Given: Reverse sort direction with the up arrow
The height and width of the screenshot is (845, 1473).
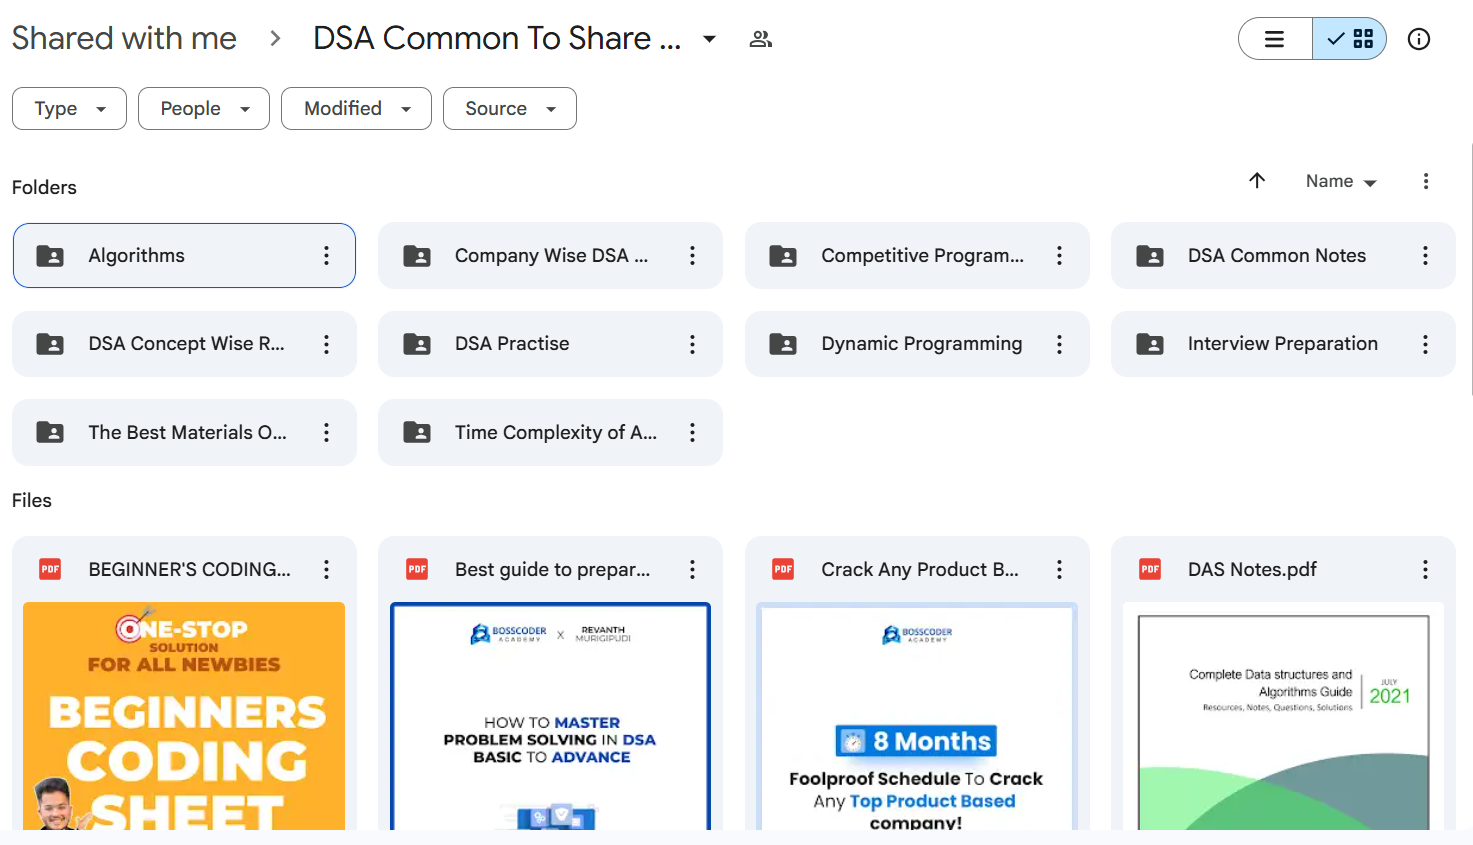Looking at the screenshot, I should [1257, 181].
